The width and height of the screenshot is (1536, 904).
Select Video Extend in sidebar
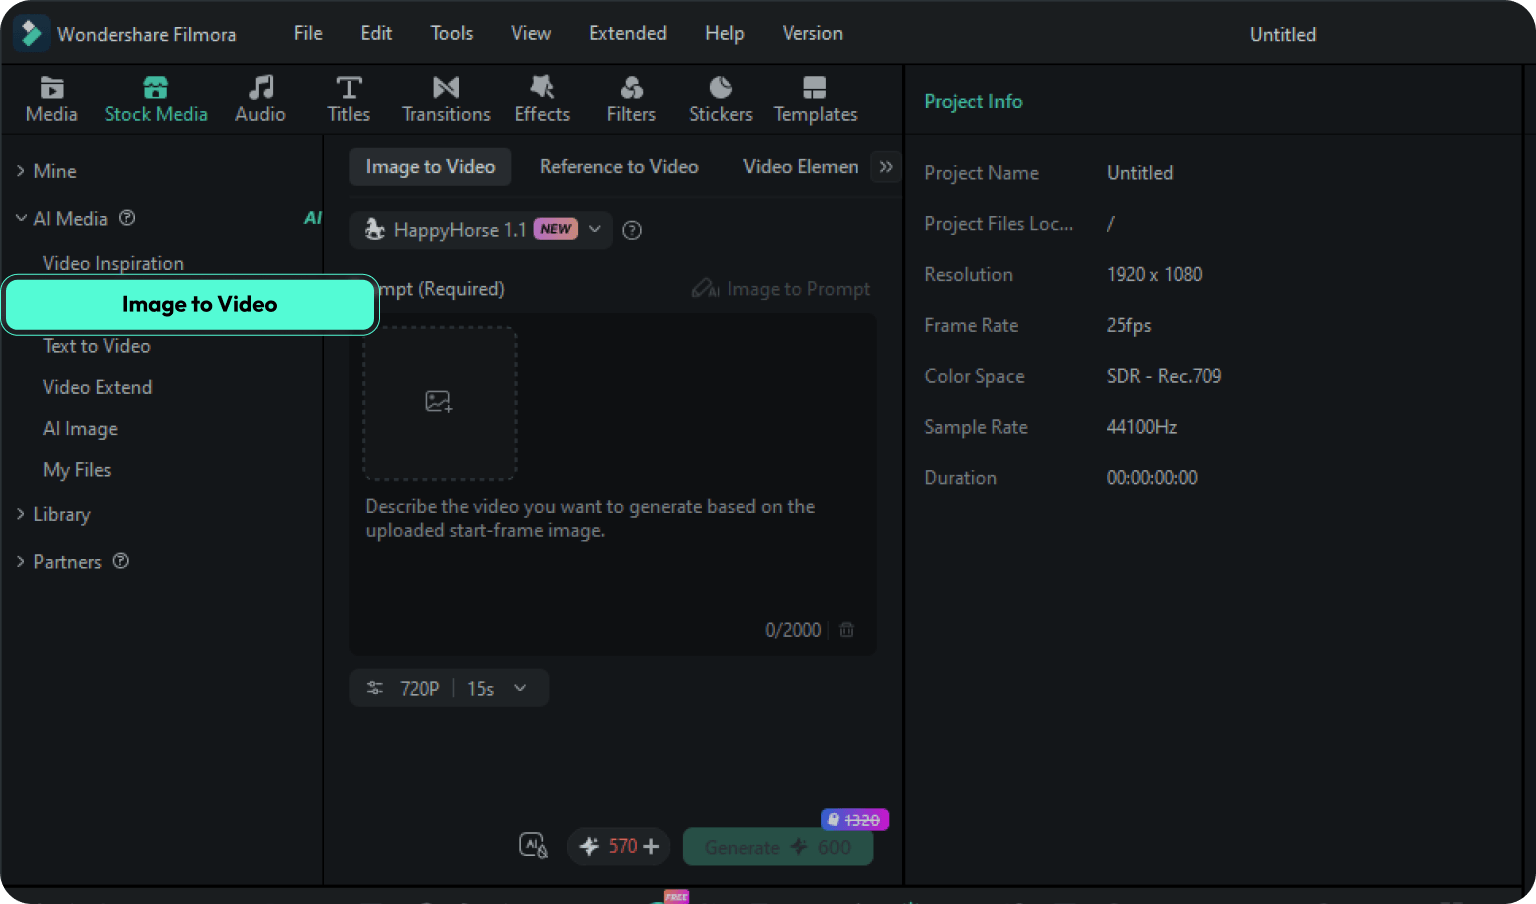point(97,387)
